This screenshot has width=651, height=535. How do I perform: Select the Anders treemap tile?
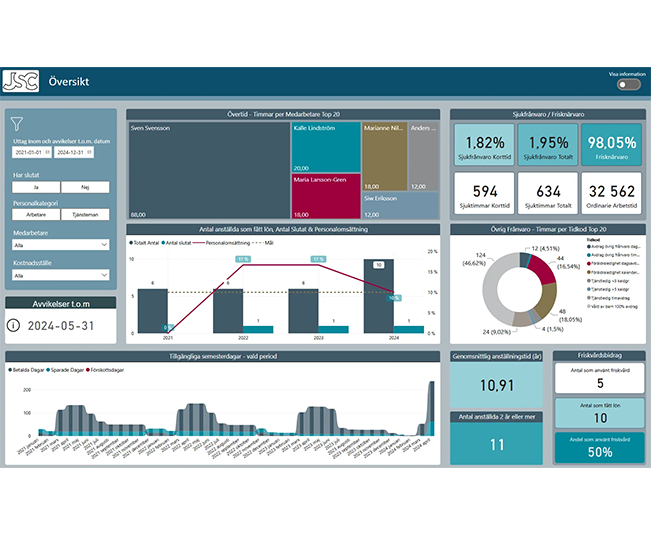click(423, 156)
